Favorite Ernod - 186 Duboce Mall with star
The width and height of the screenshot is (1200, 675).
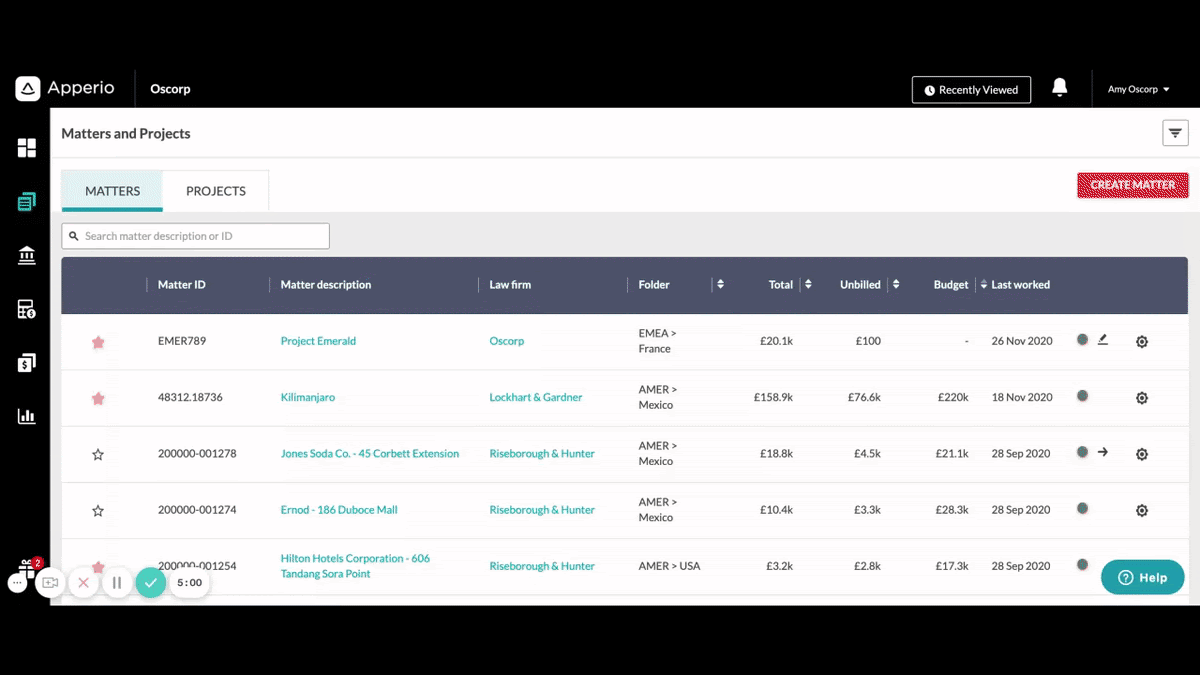pyautogui.click(x=98, y=510)
